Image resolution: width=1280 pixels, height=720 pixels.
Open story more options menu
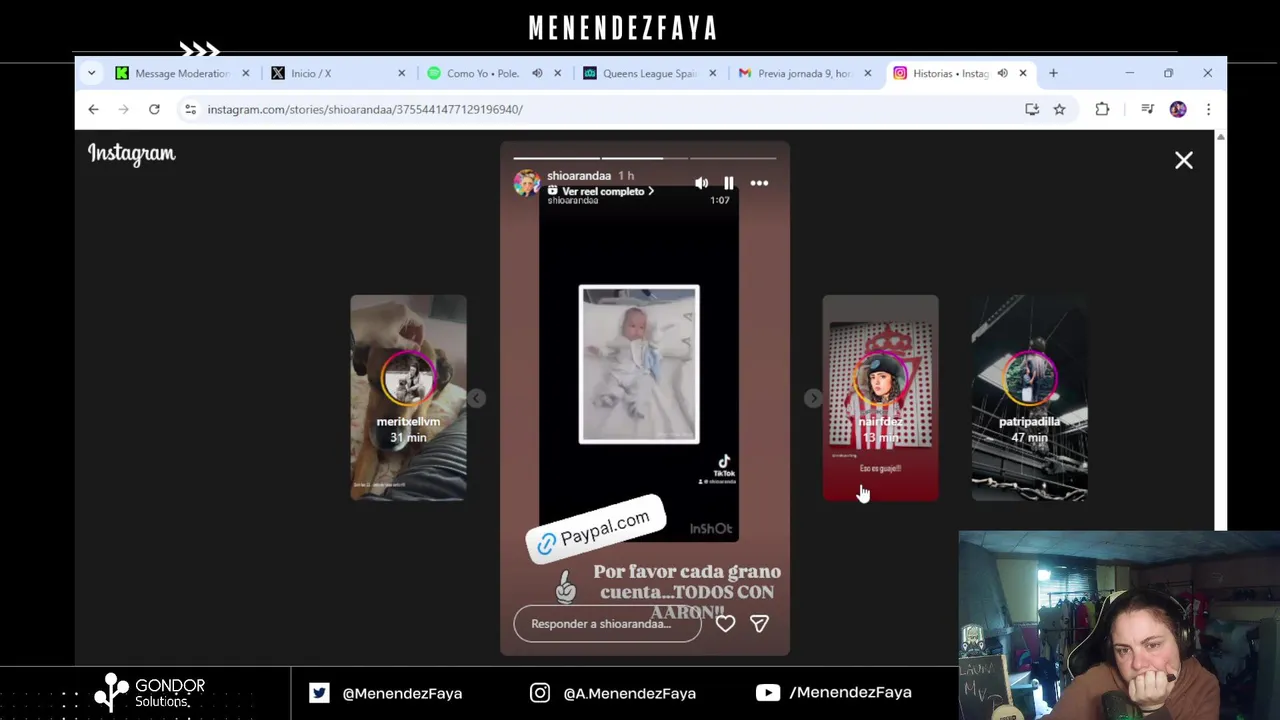[759, 183]
